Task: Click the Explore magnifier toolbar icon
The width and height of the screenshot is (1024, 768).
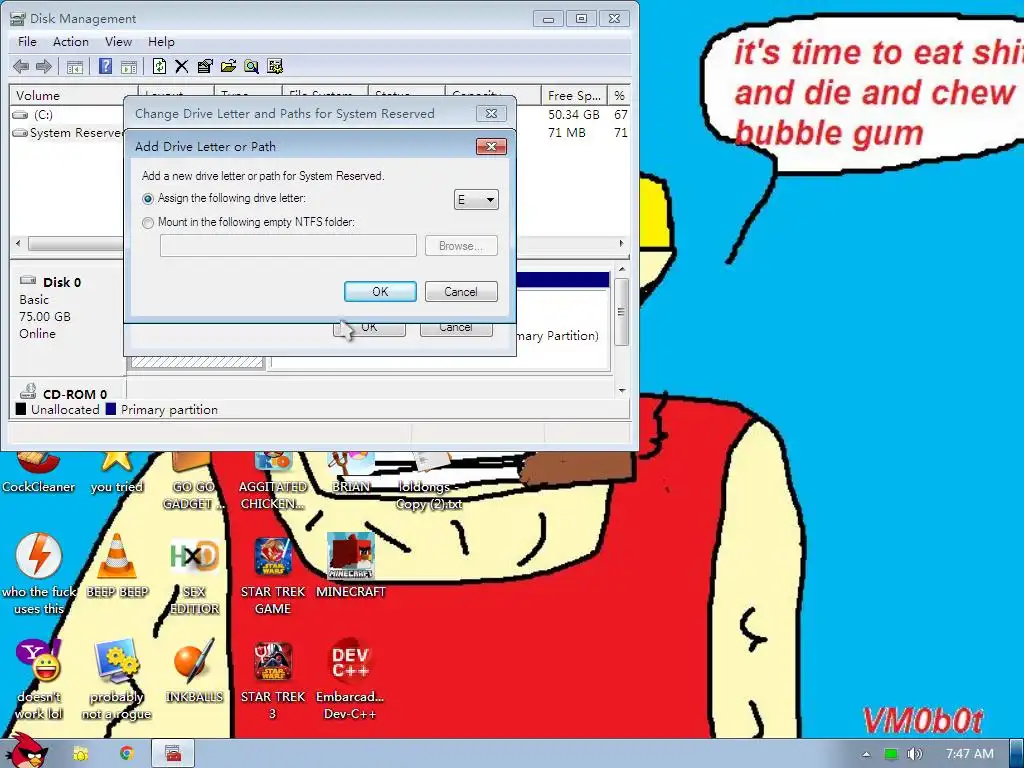Action: coord(251,66)
